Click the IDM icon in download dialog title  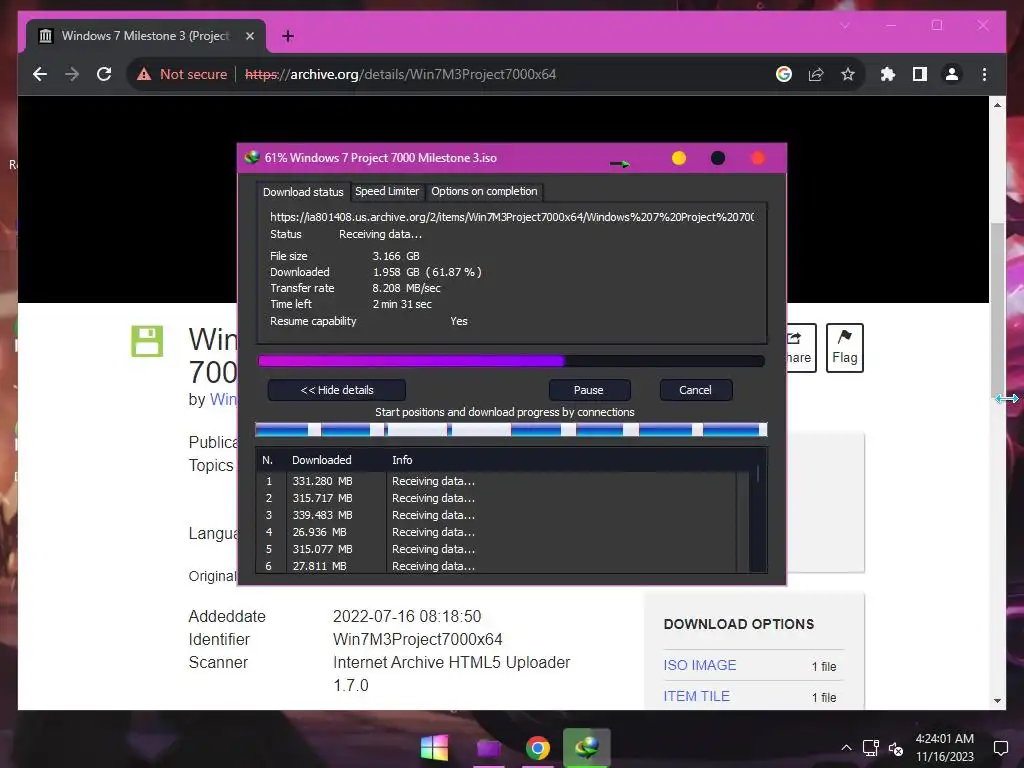coord(251,157)
